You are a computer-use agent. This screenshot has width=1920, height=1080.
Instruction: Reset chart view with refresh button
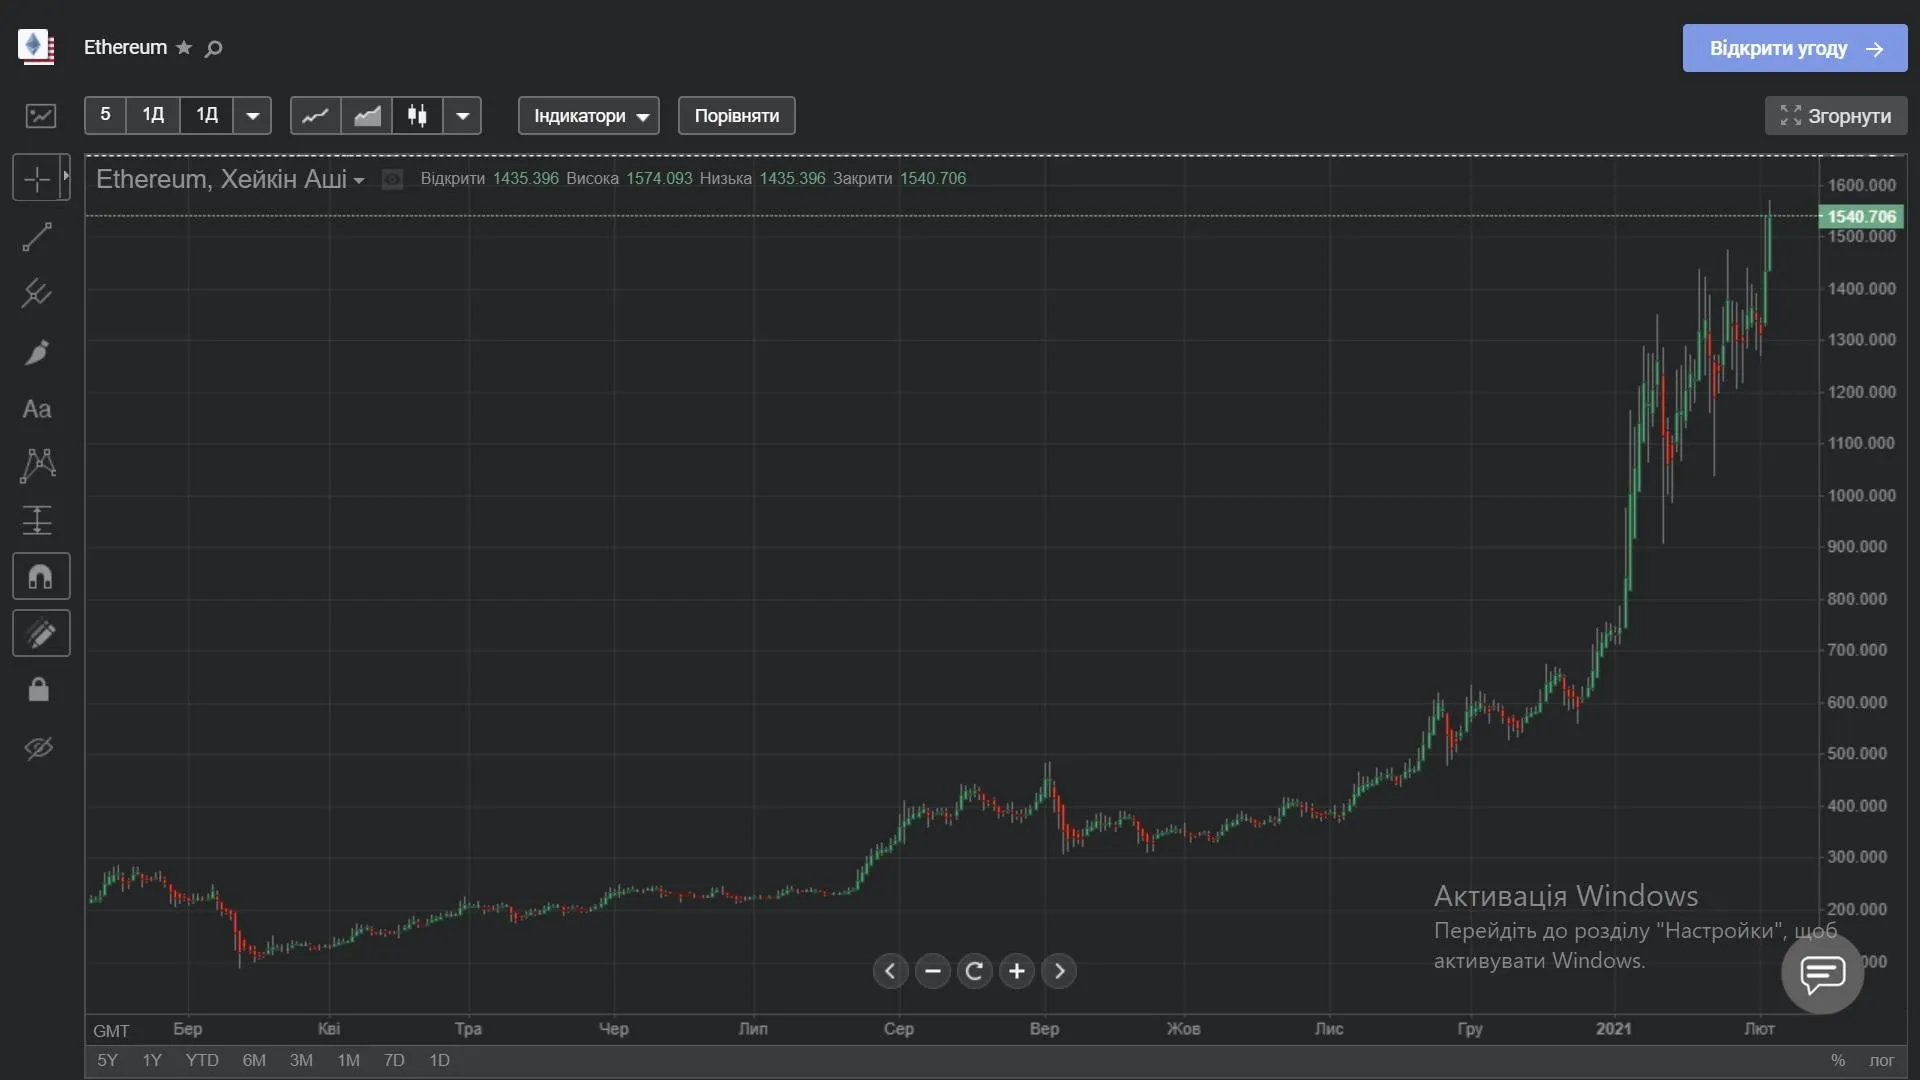click(x=975, y=971)
